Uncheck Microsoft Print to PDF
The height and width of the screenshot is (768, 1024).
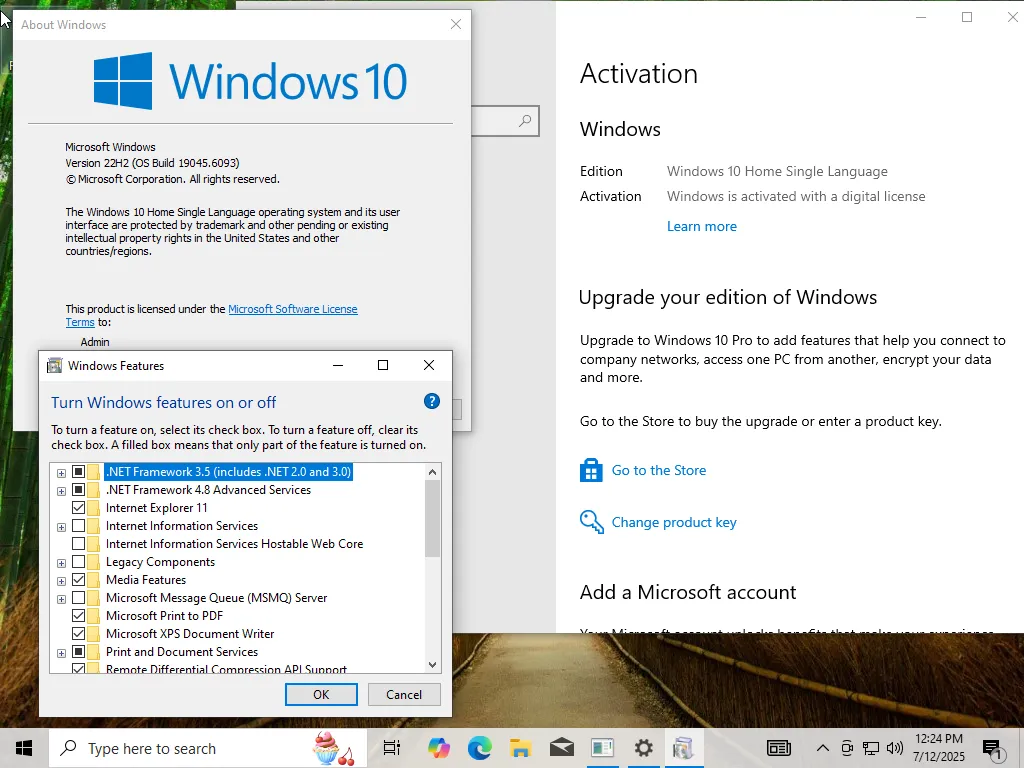click(x=78, y=615)
